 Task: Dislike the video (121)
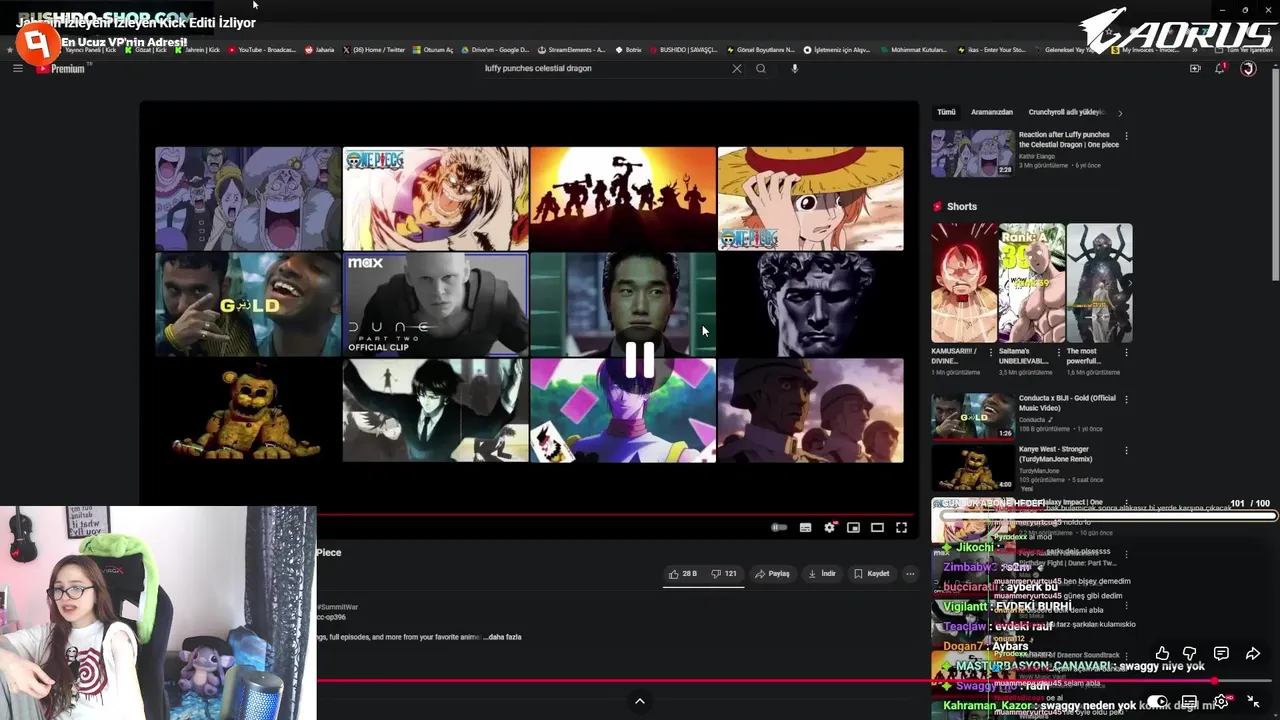tap(724, 574)
